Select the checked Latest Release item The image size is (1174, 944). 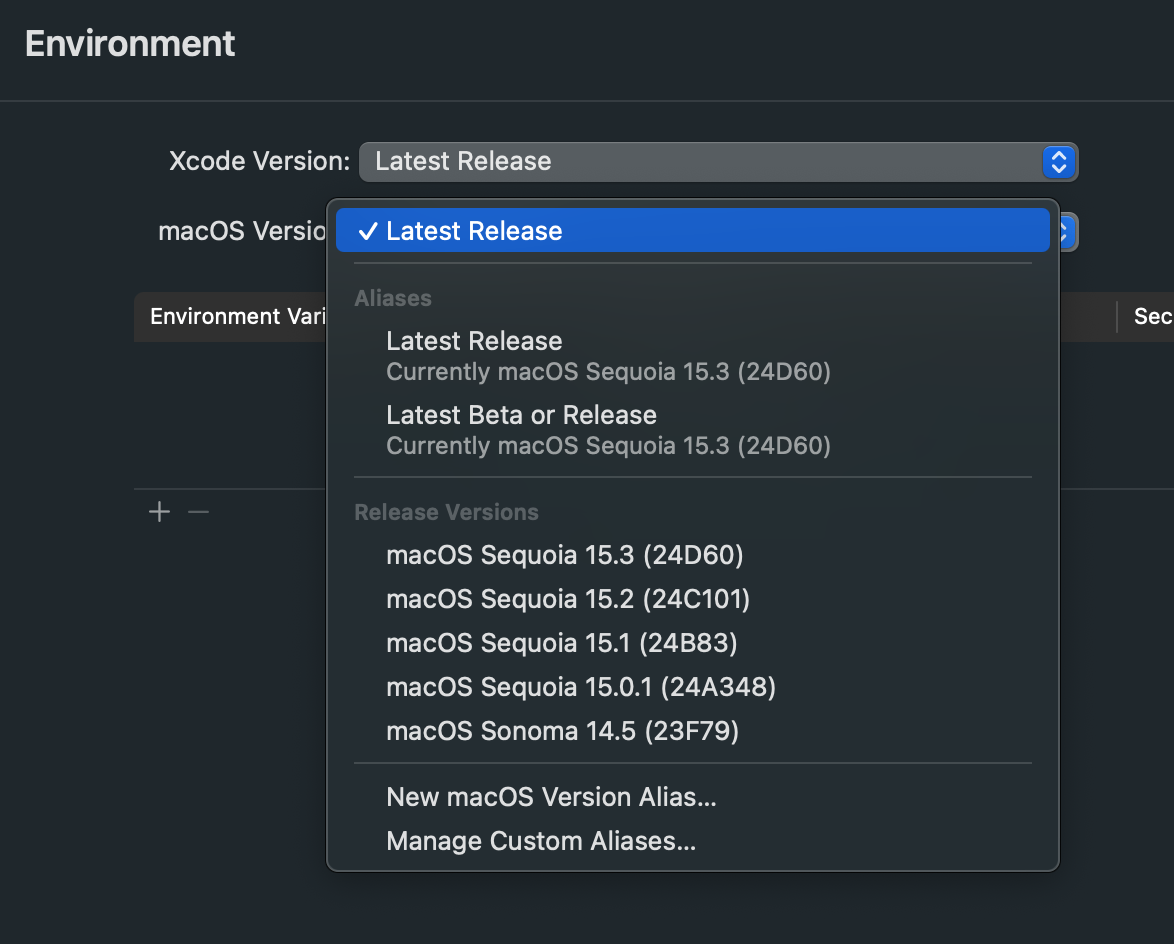tap(693, 231)
